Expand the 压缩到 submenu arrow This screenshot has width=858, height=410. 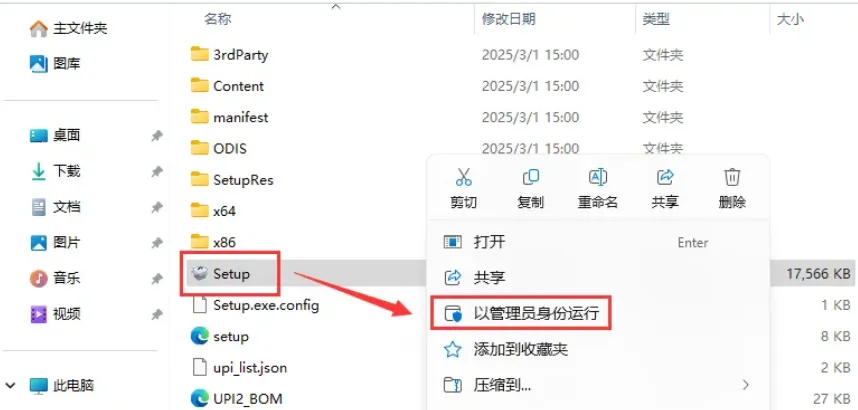pos(745,384)
